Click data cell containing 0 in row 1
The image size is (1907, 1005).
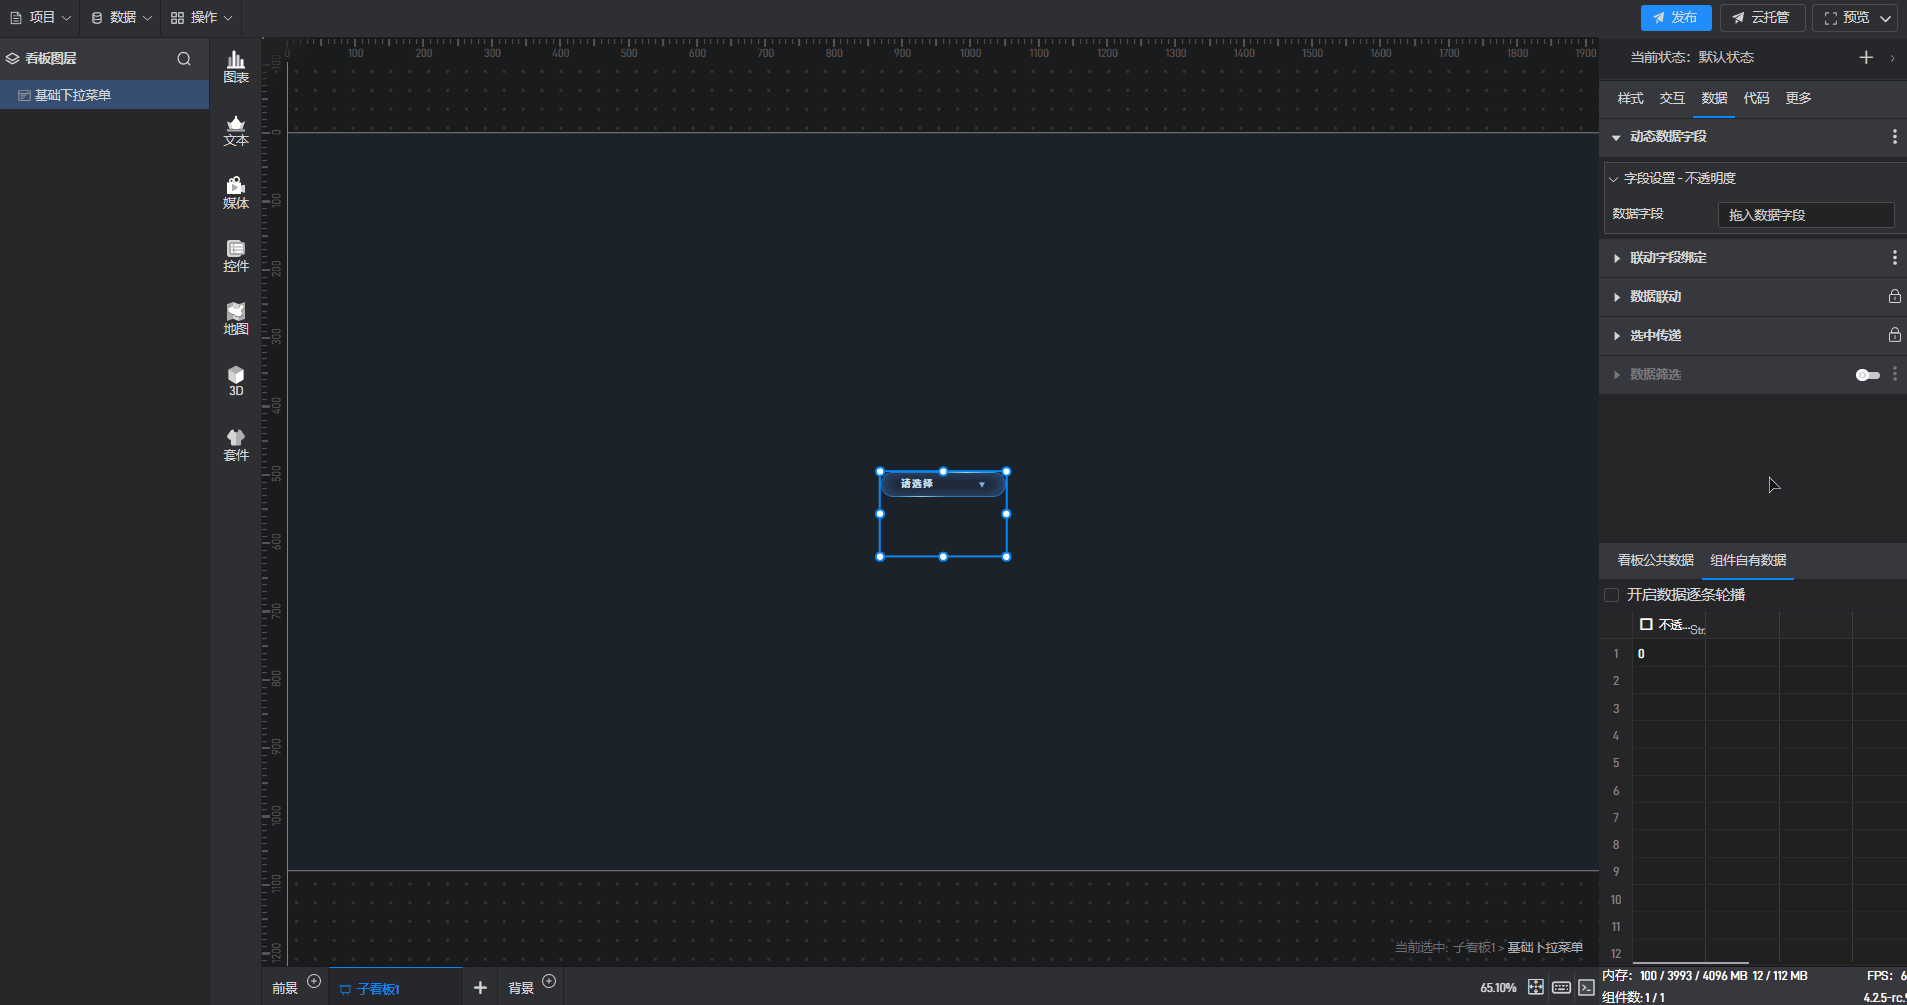click(x=1668, y=654)
